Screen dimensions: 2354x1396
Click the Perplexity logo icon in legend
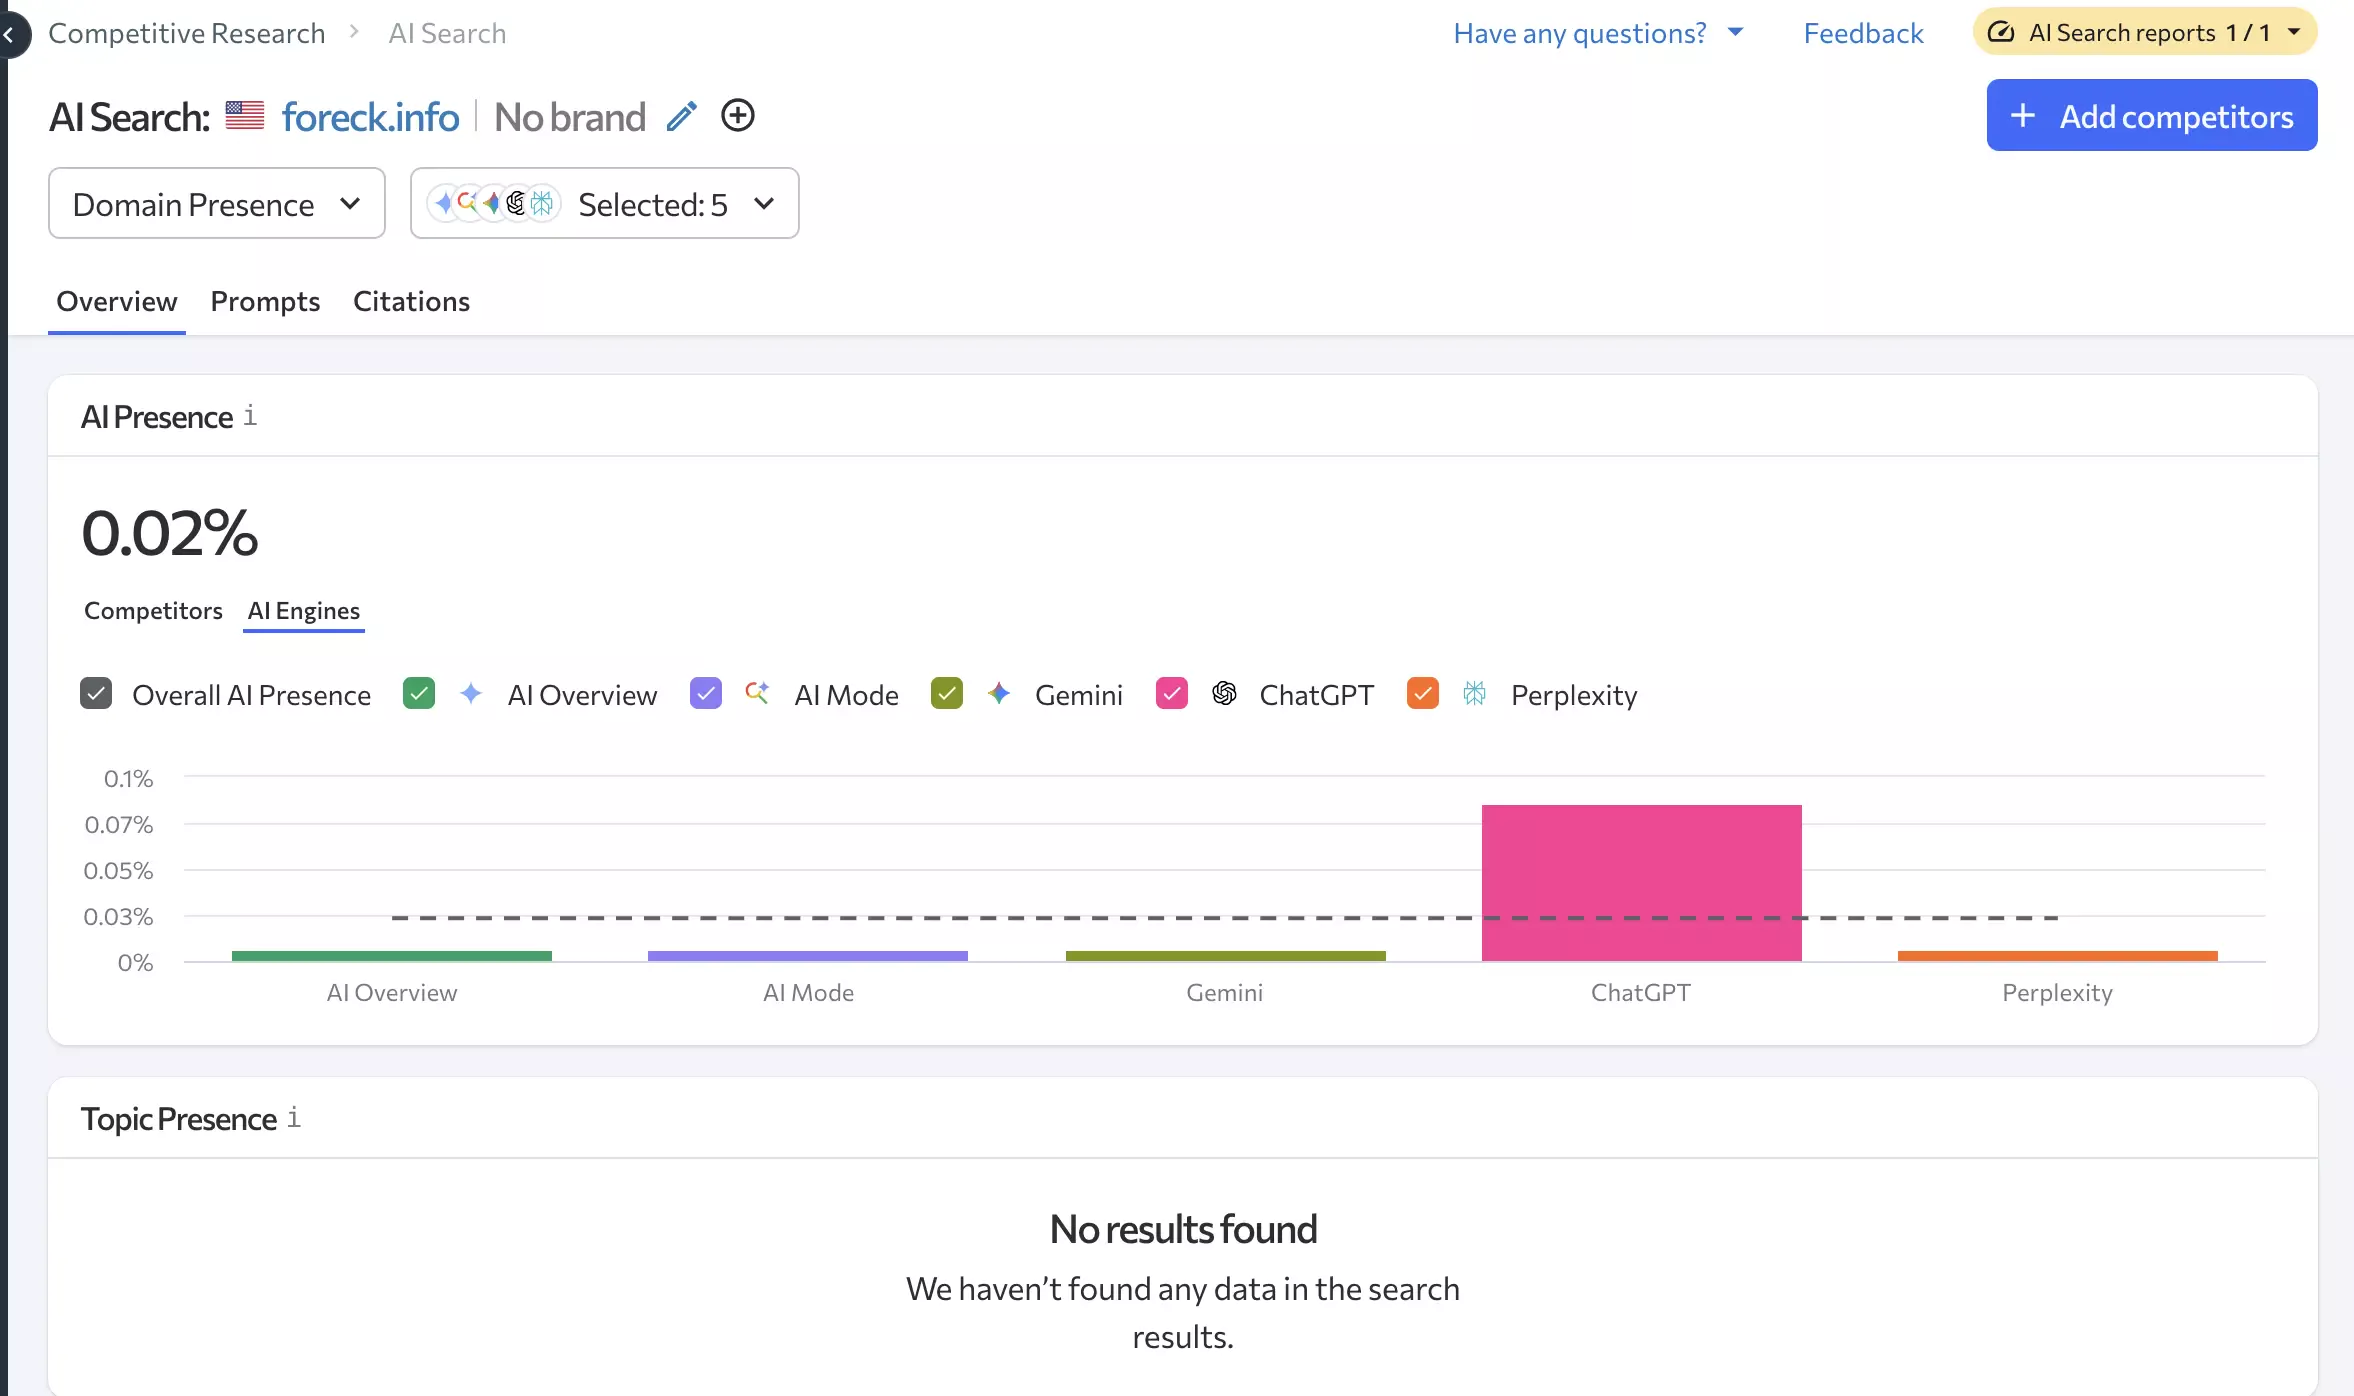(x=1475, y=694)
